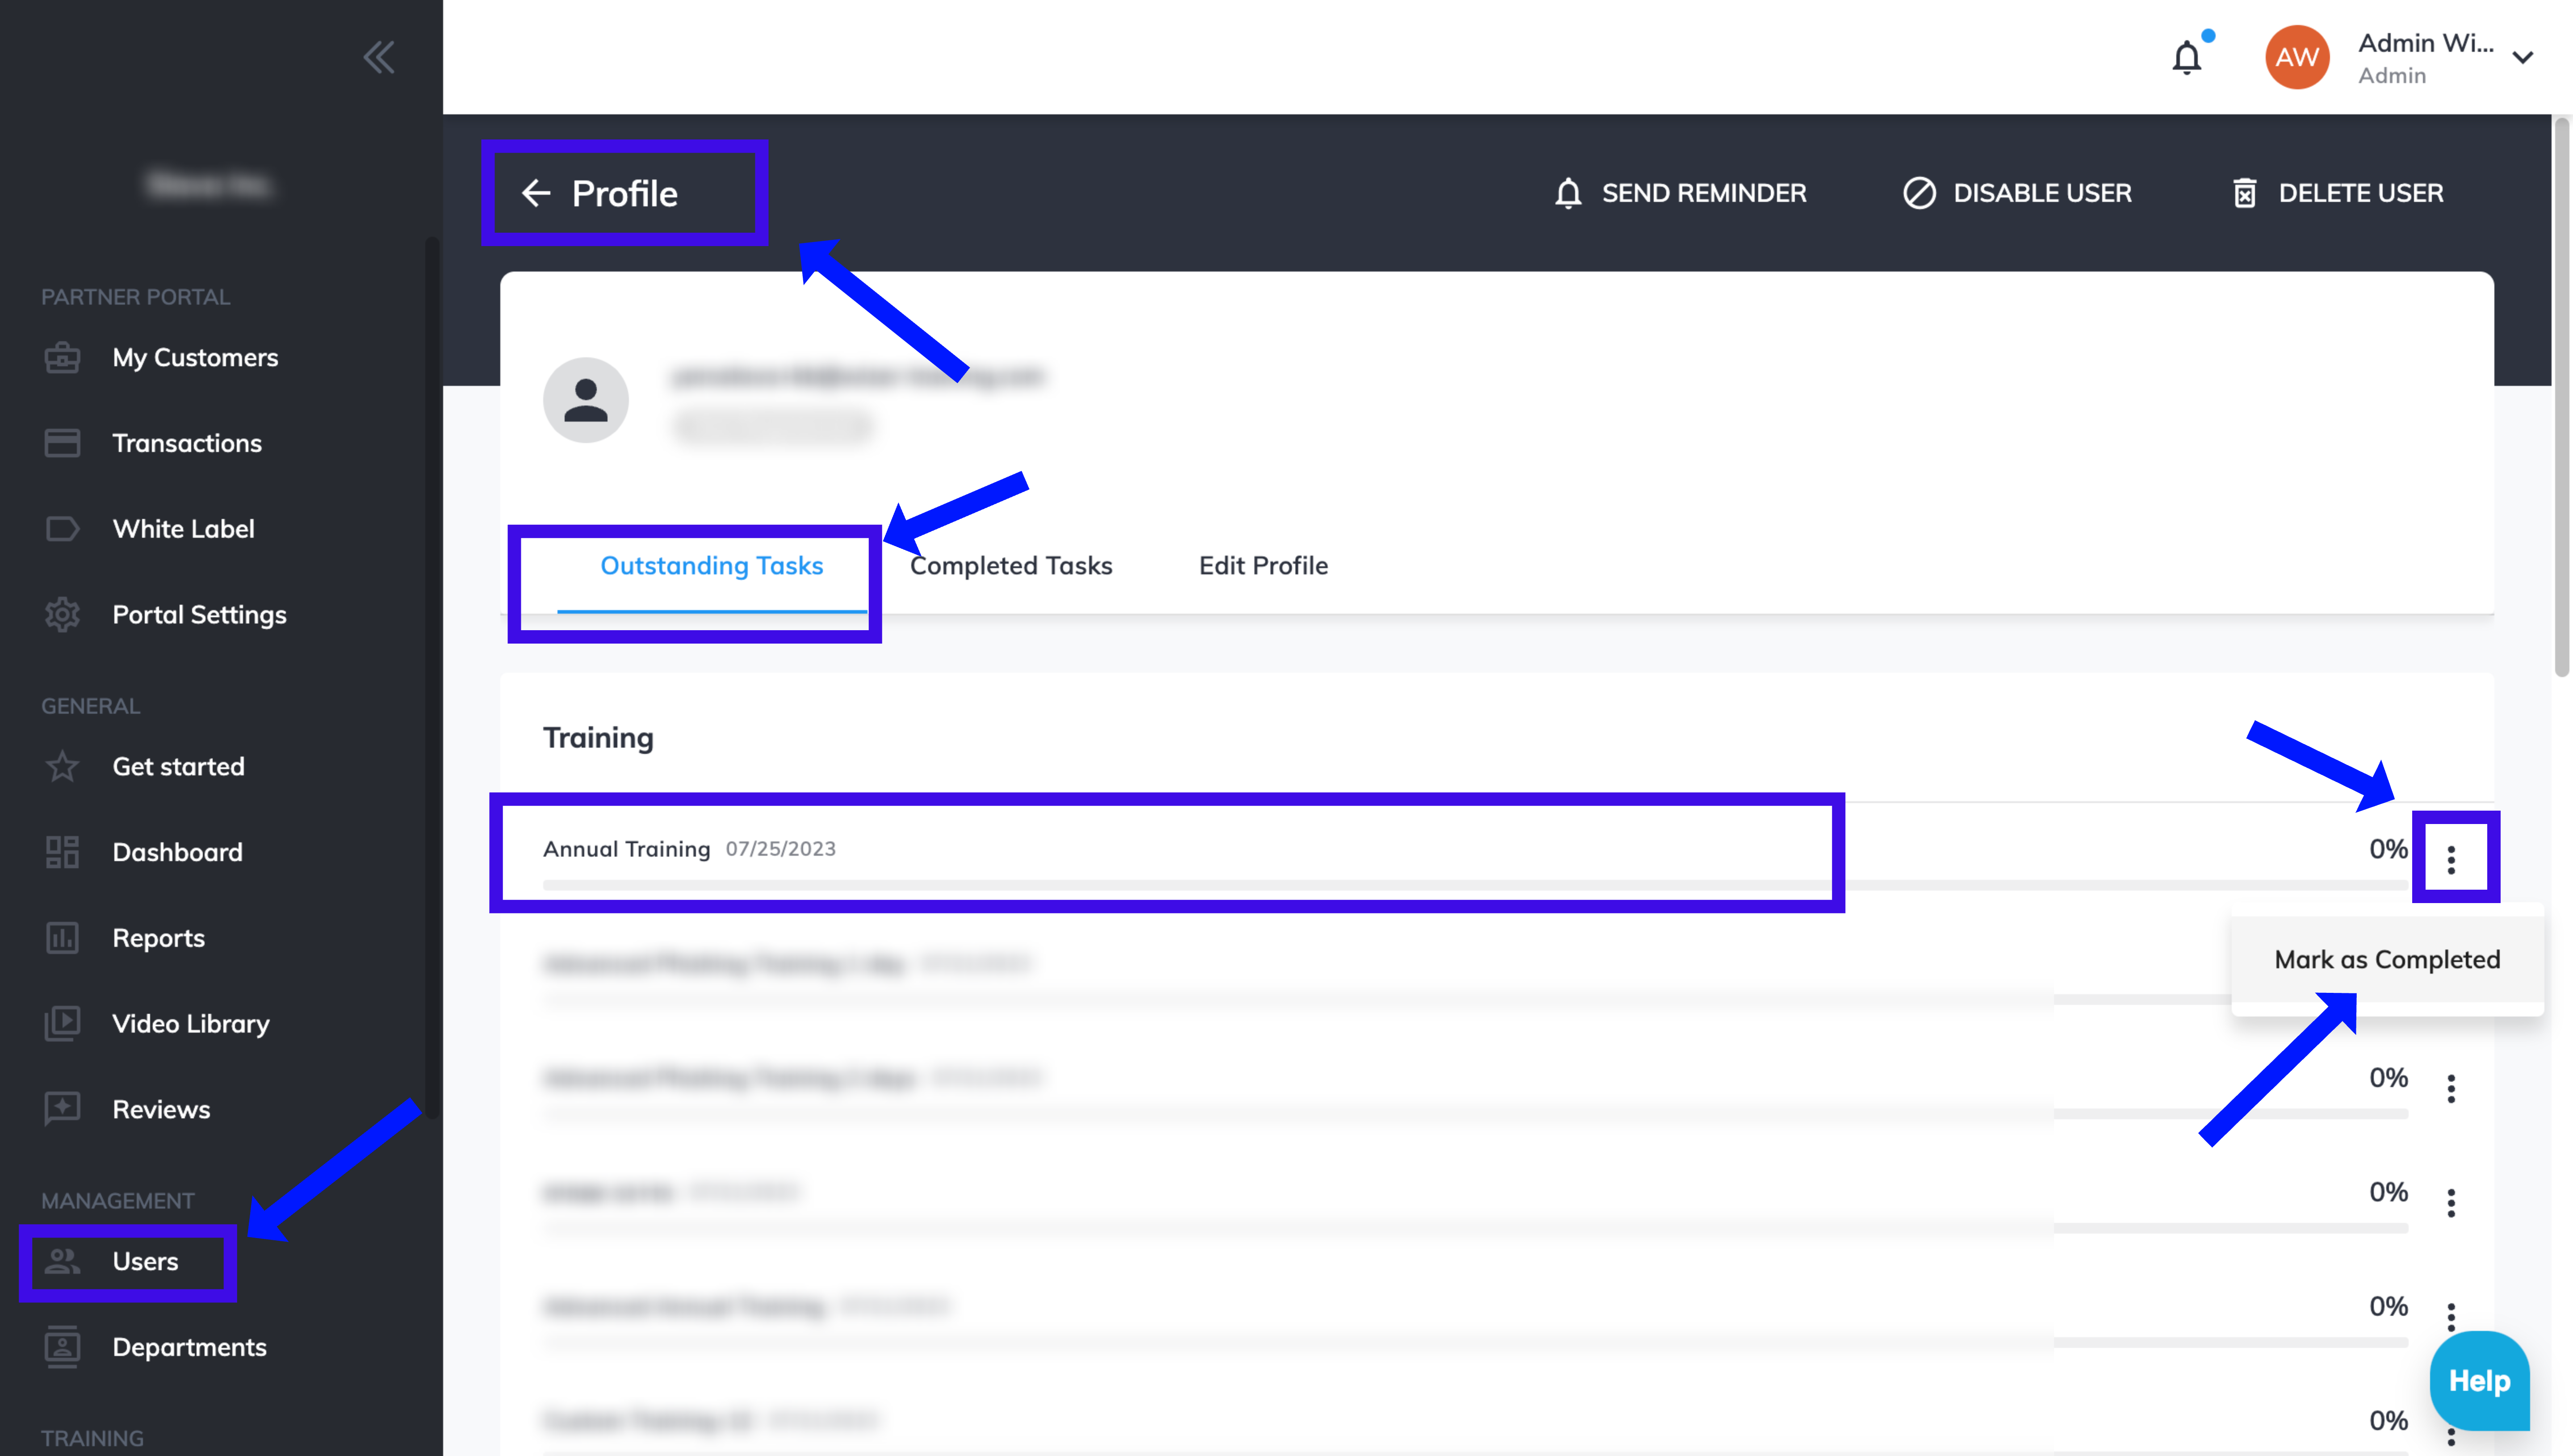This screenshot has width=2573, height=1456.
Task: Go back using the Profile arrow
Action: [x=537, y=193]
